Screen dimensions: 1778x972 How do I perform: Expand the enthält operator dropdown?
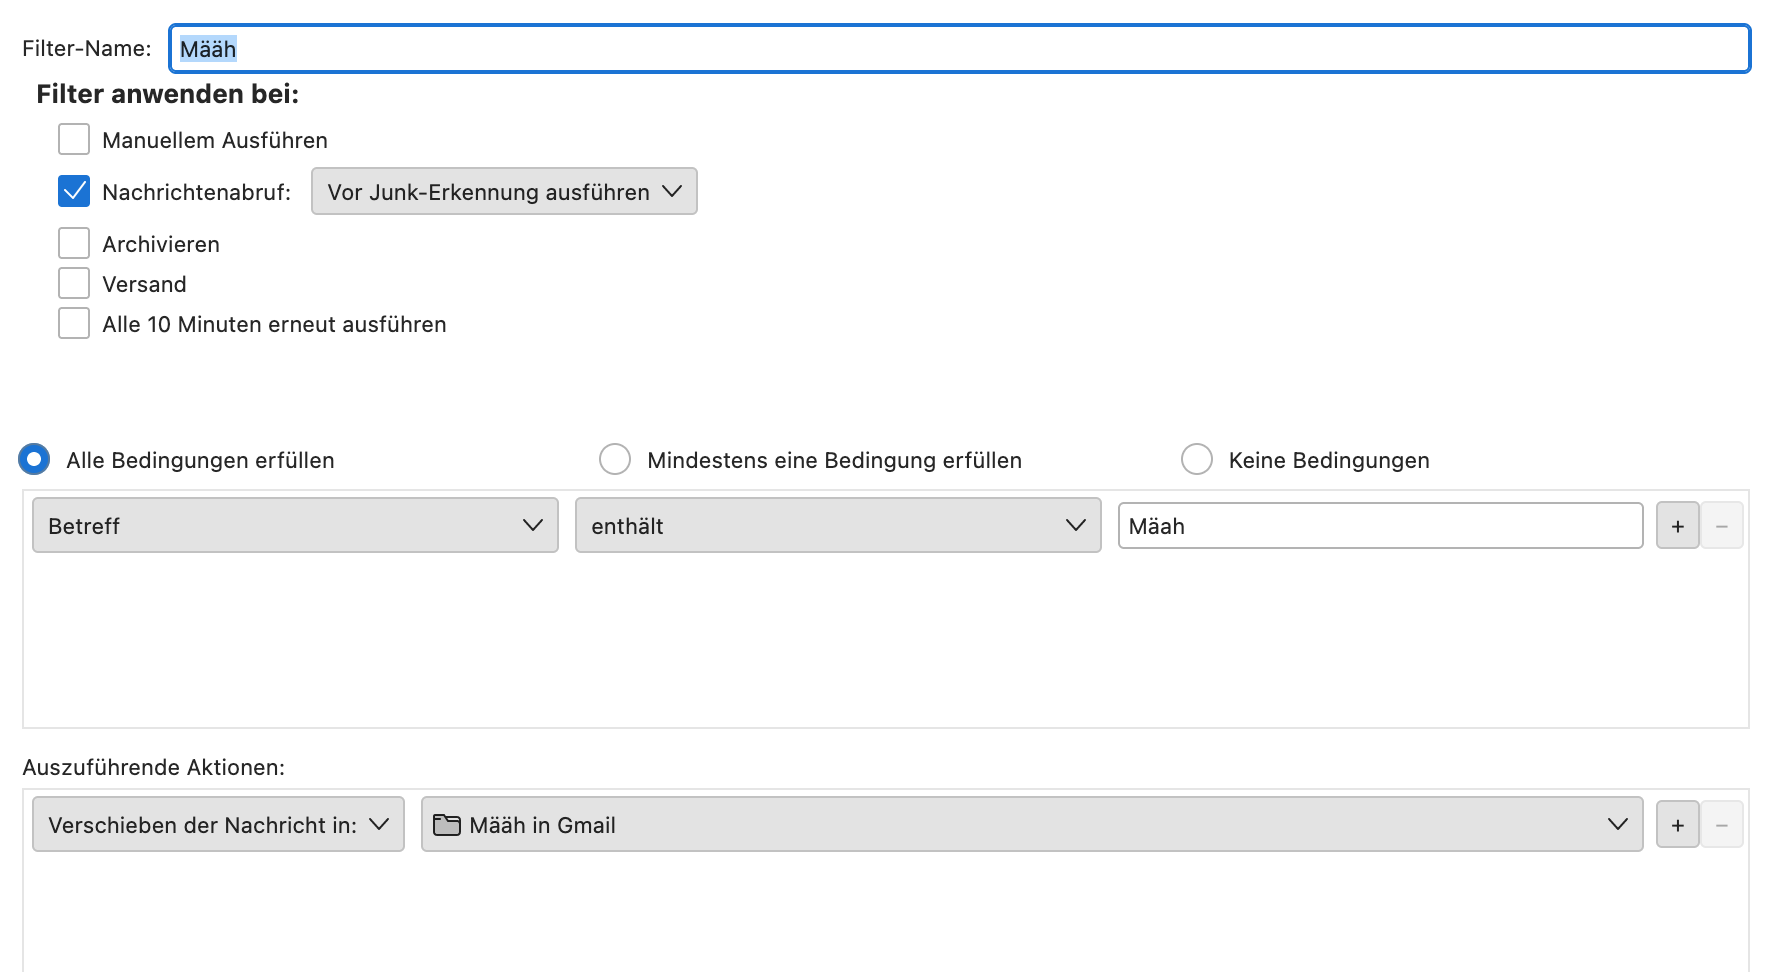click(x=838, y=526)
